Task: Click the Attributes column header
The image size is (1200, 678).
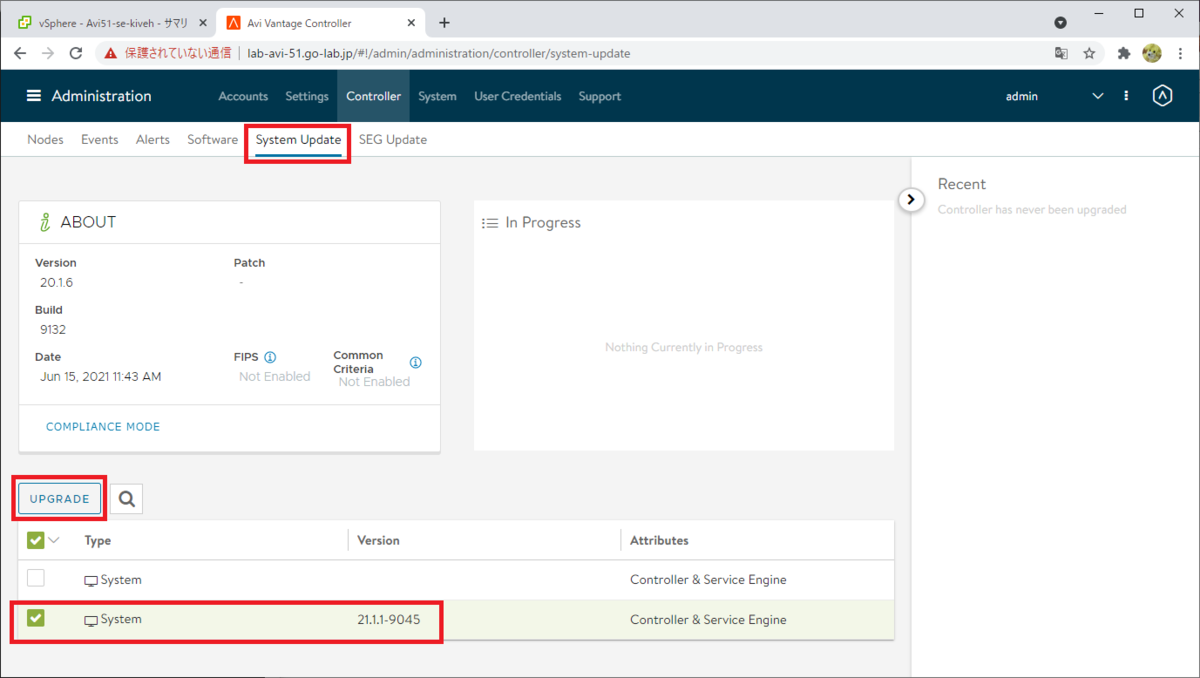Action: [x=659, y=540]
